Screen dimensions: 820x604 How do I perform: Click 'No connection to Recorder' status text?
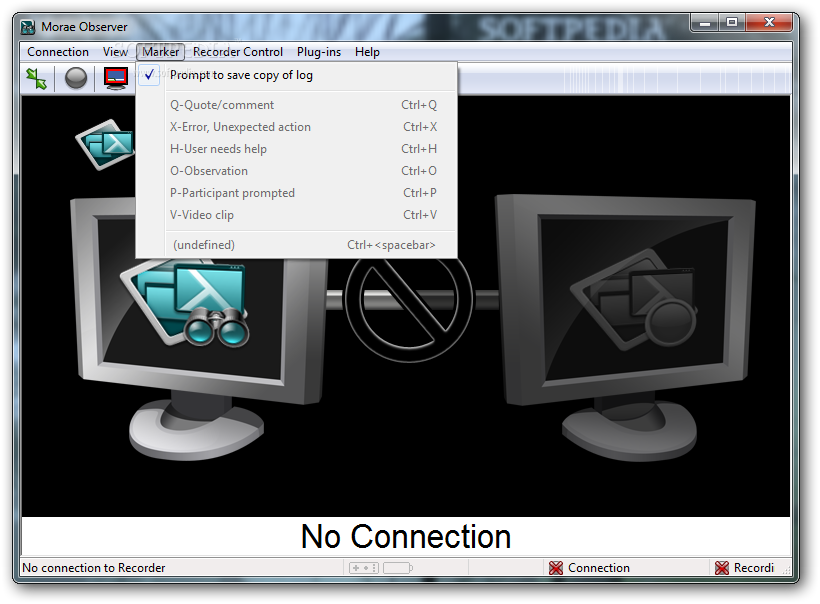[x=94, y=568]
